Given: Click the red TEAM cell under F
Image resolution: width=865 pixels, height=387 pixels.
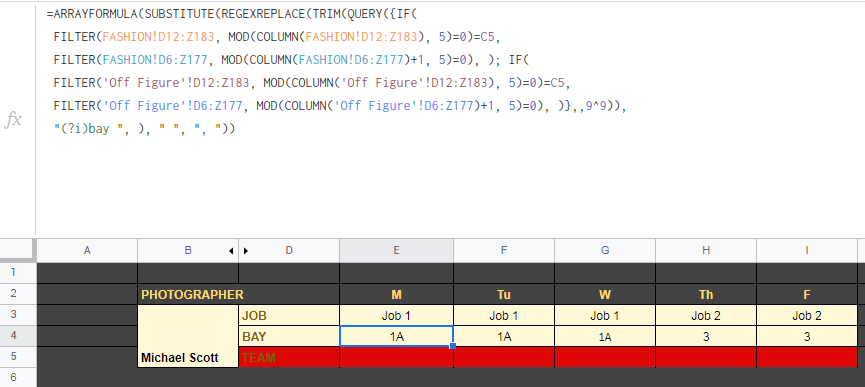Looking at the screenshot, I should click(807, 357).
